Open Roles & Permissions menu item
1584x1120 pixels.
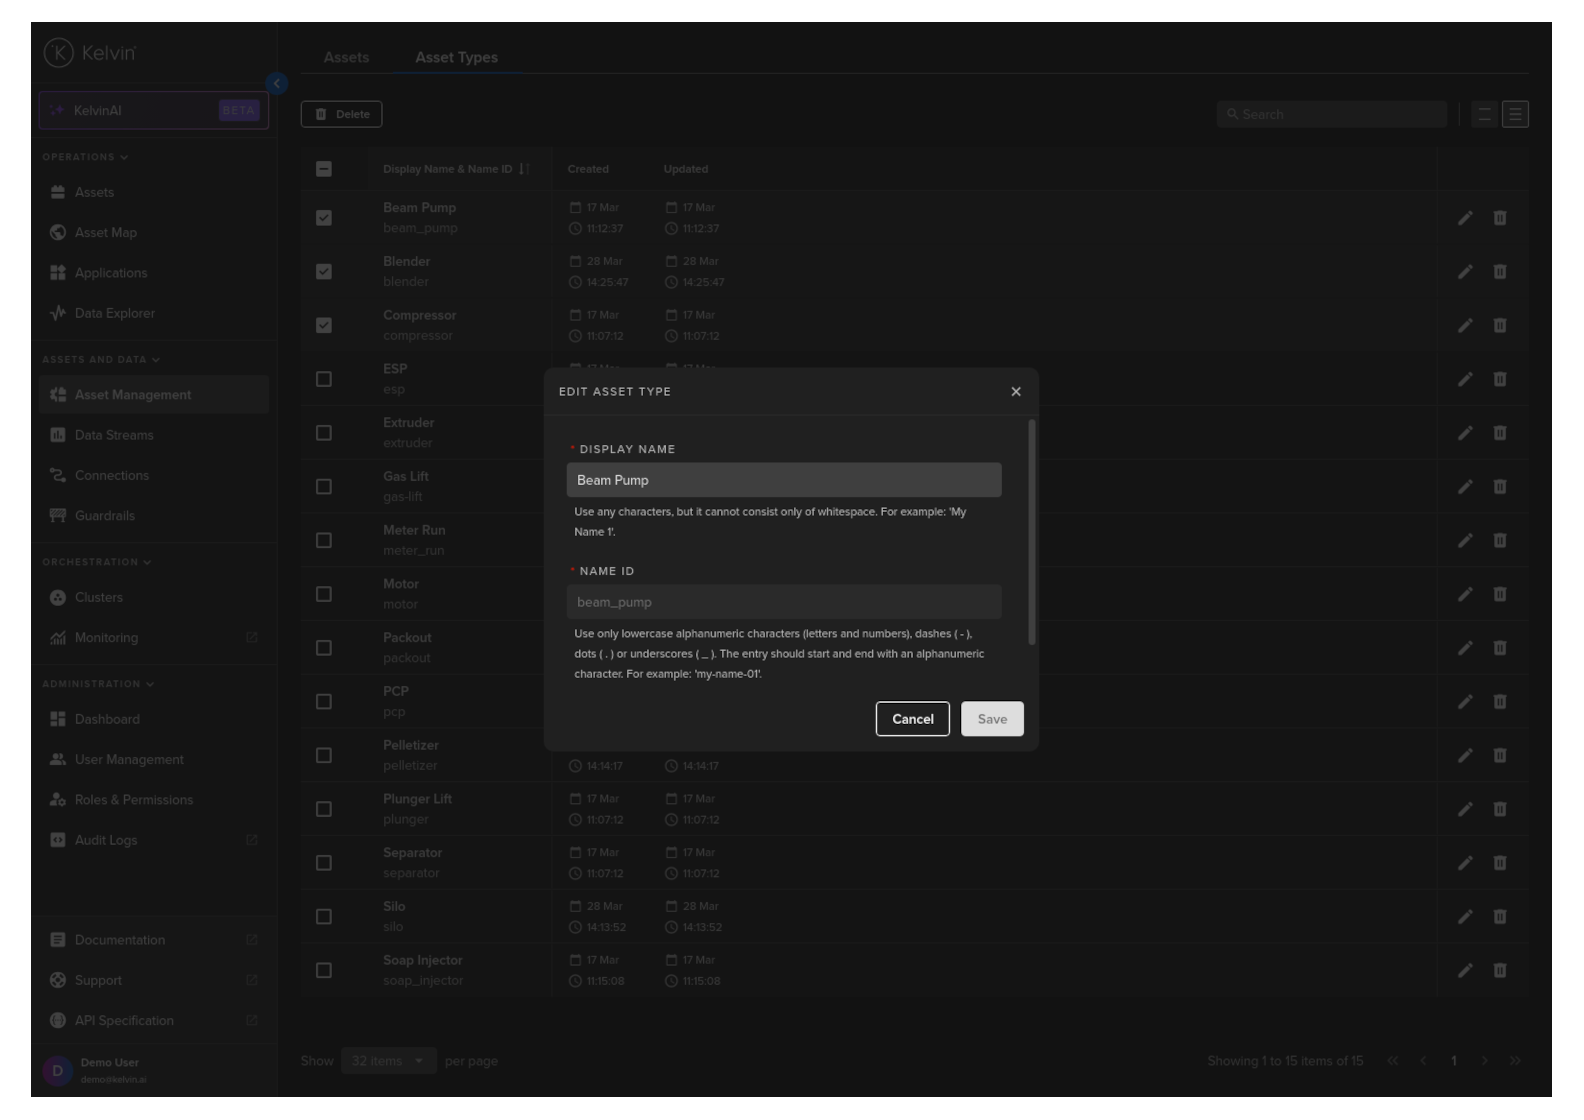click(133, 800)
